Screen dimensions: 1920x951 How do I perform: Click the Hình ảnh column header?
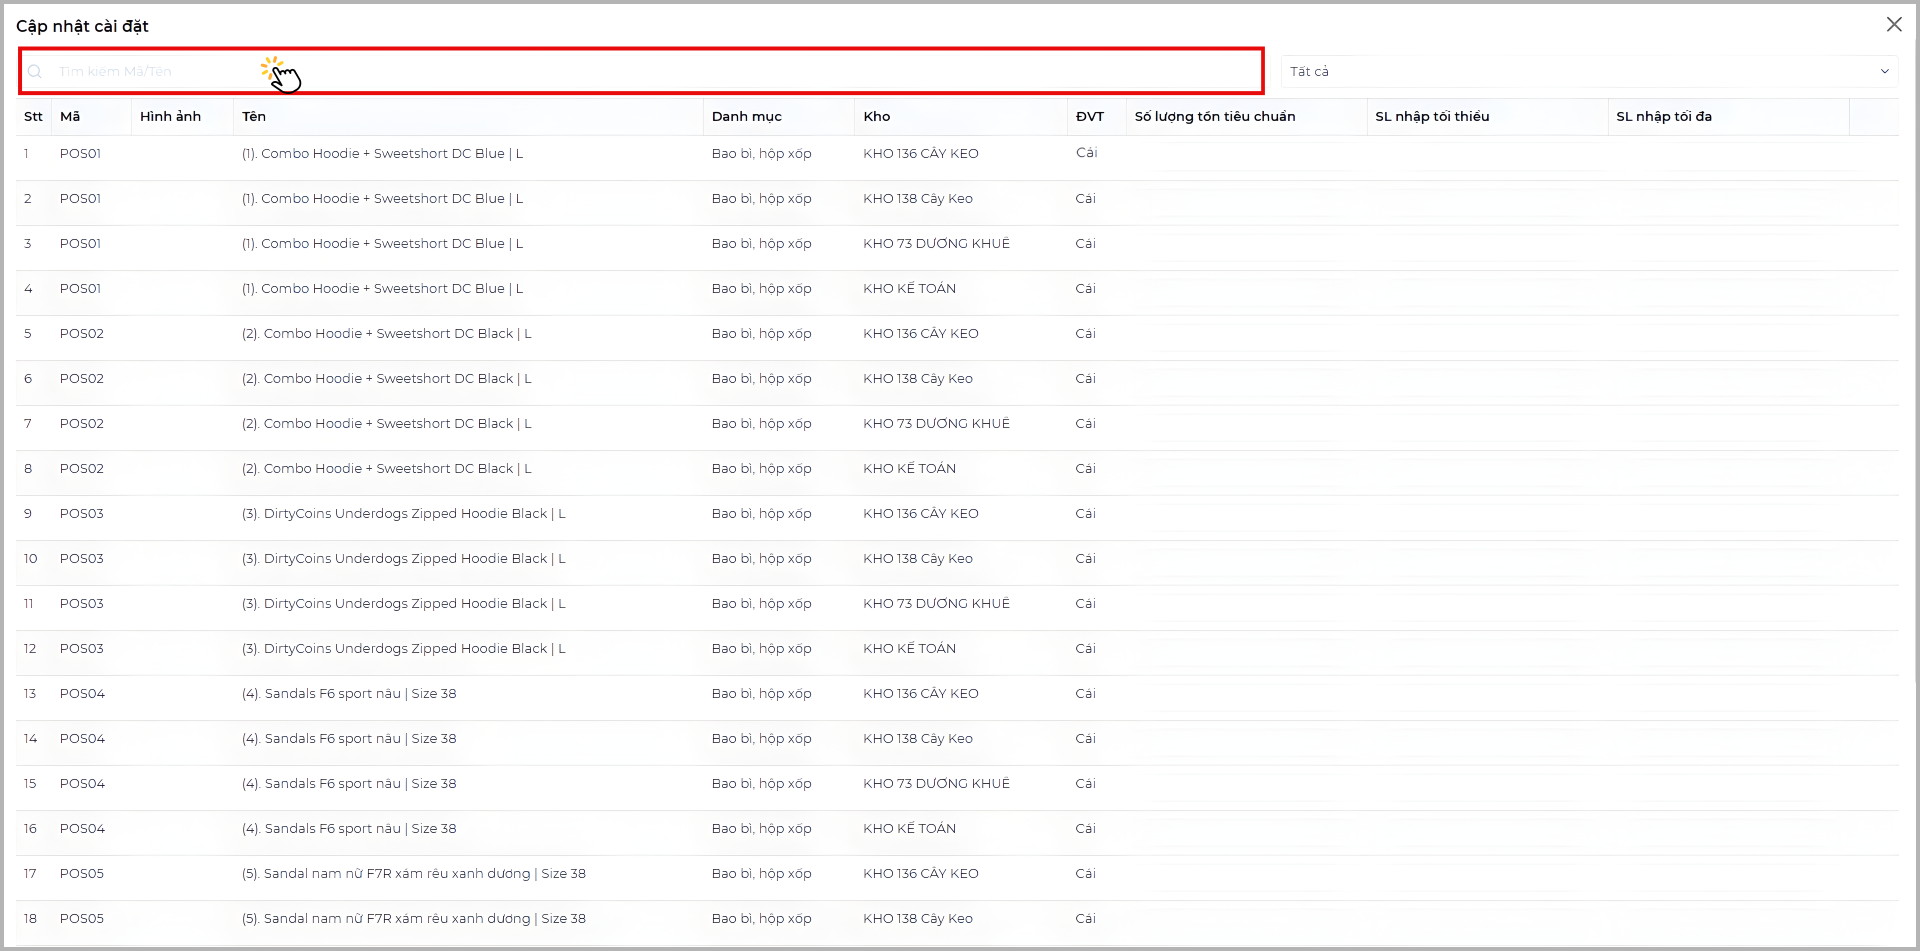pyautogui.click(x=171, y=117)
